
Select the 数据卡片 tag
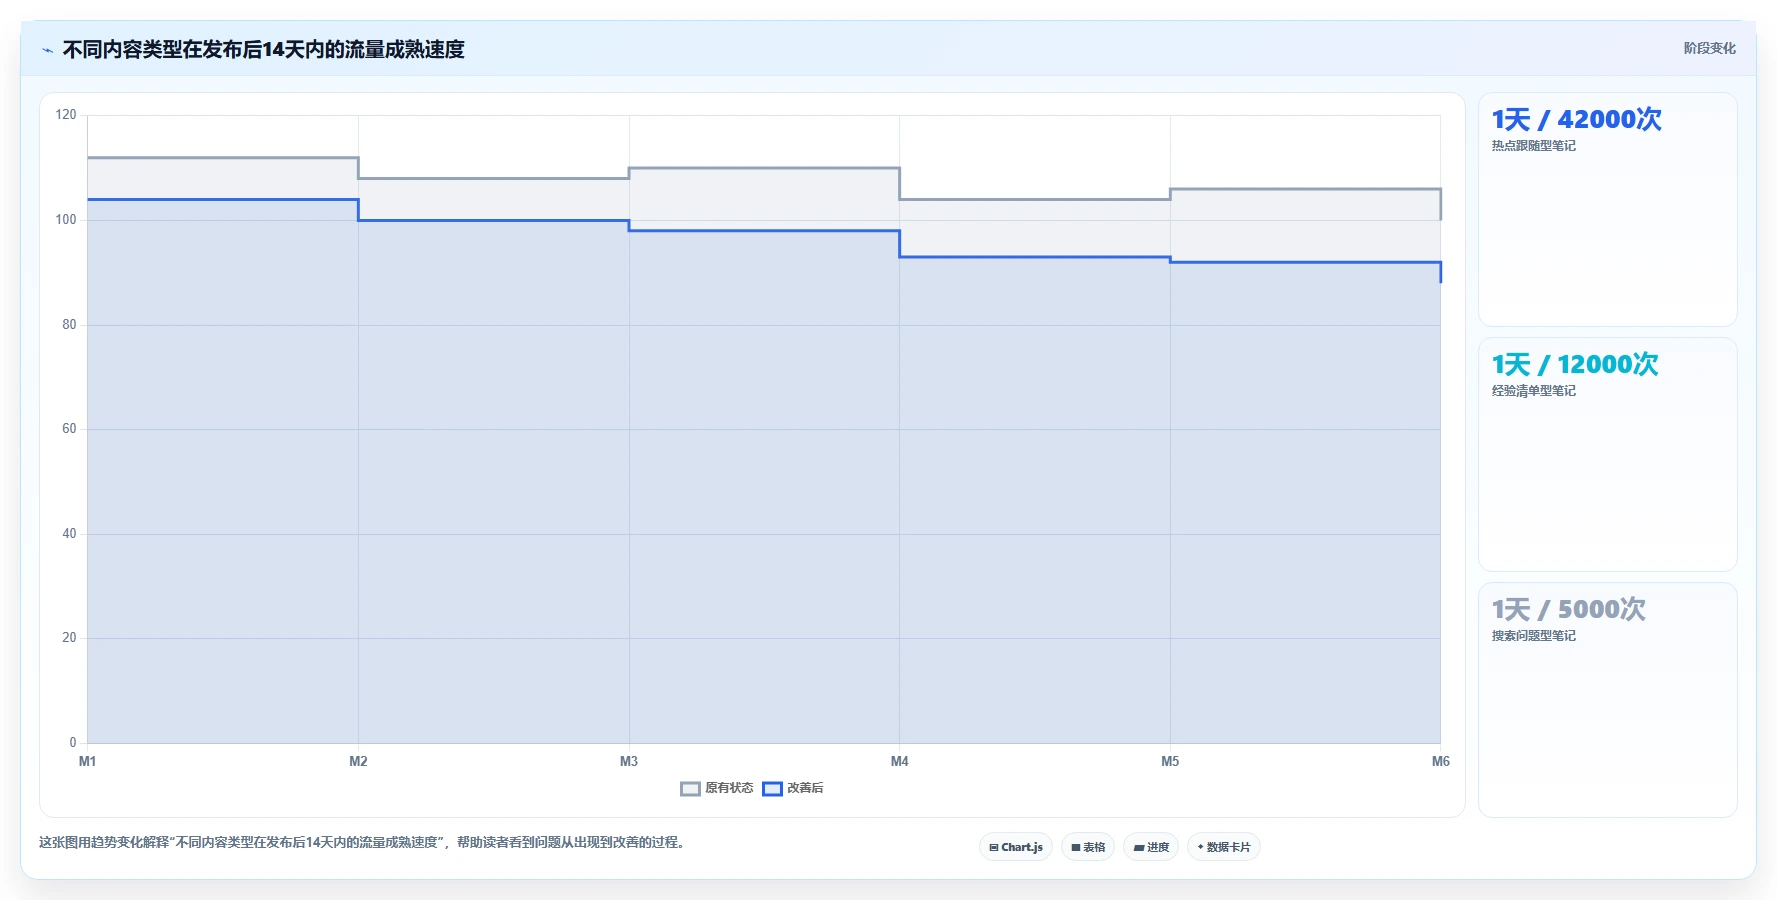(x=1224, y=847)
